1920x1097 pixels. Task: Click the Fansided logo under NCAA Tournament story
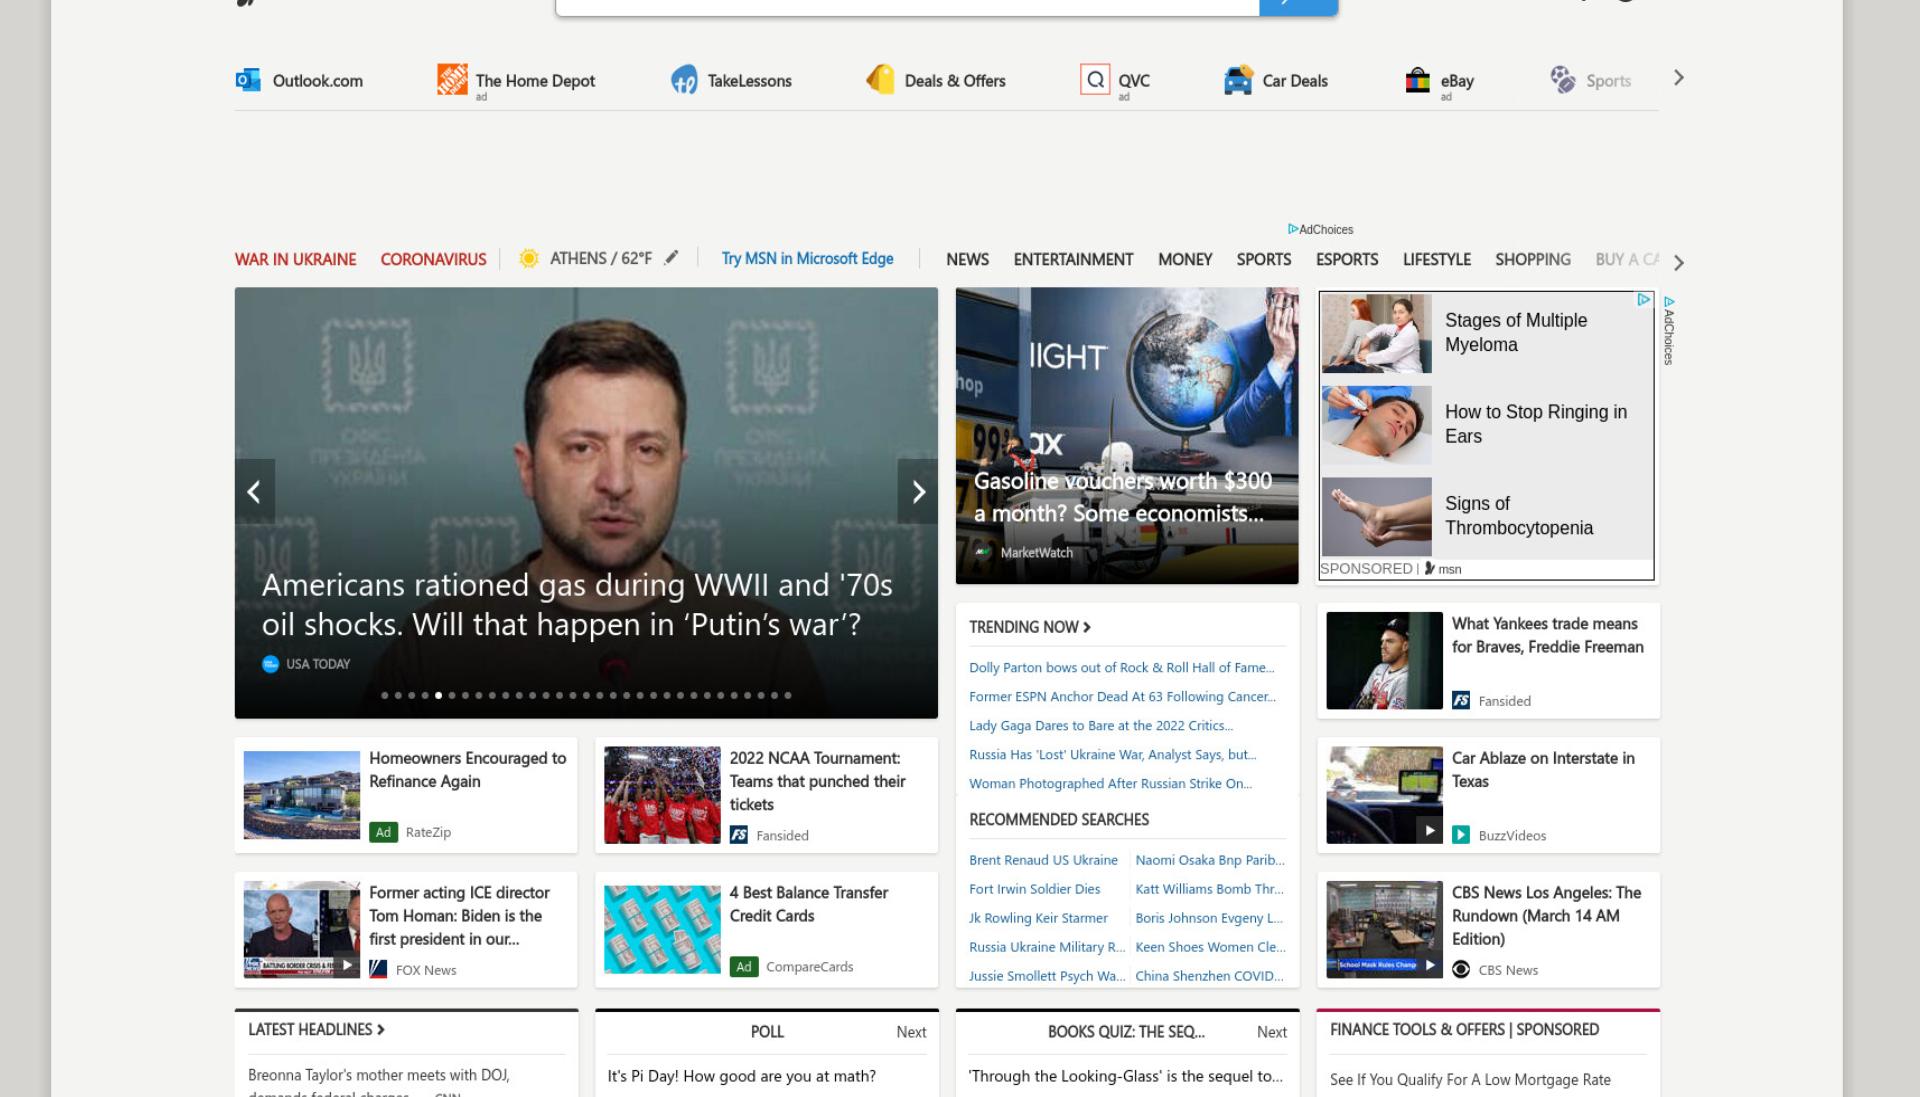739,835
